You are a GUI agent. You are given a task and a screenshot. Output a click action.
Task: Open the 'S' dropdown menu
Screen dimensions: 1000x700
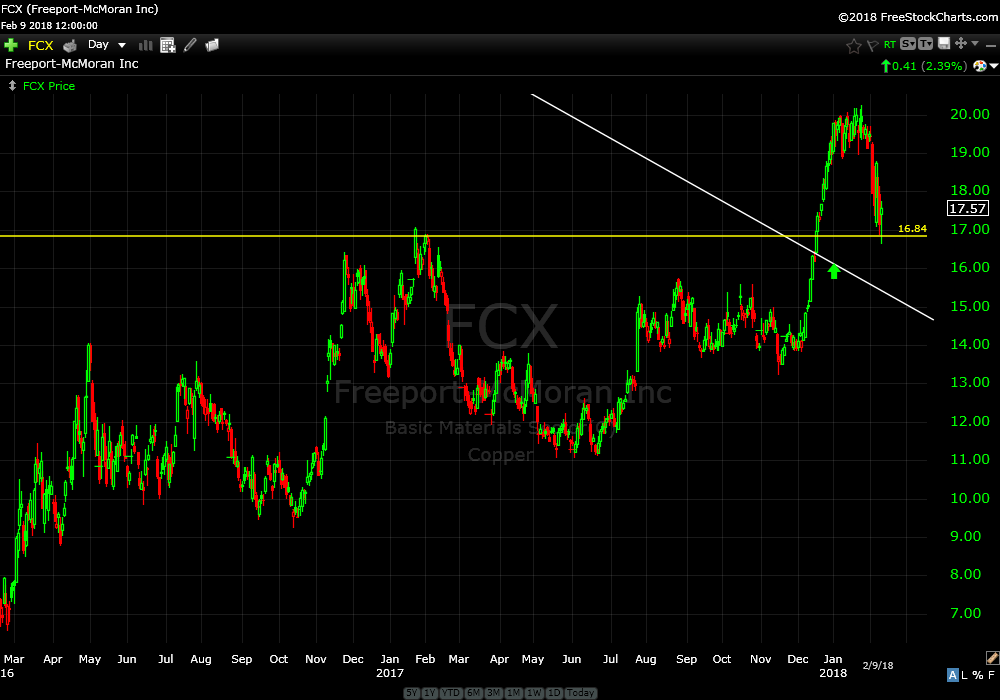pos(907,44)
